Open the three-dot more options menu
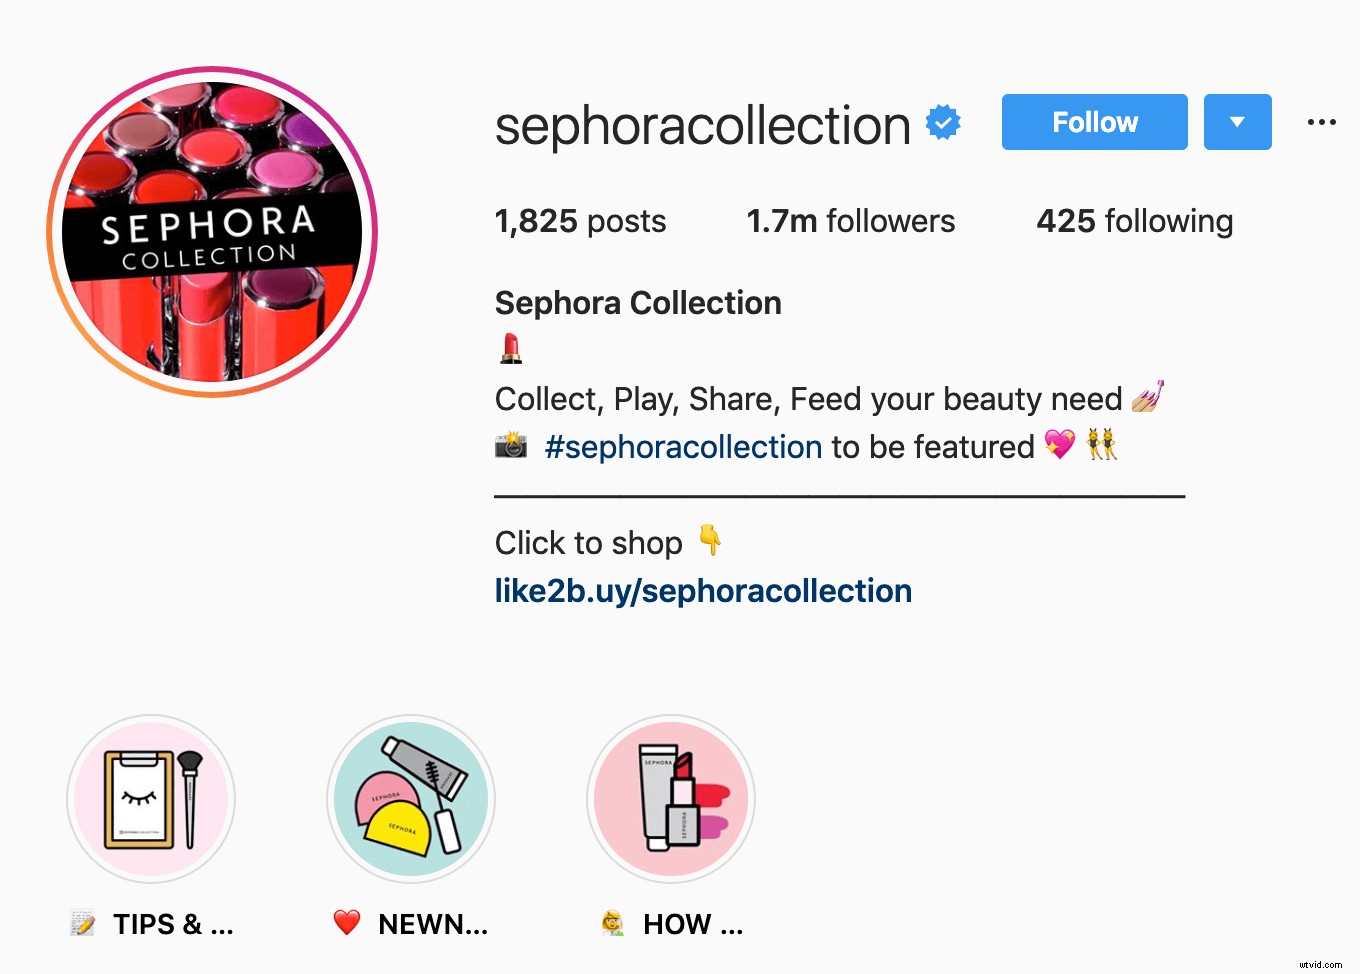 pyautogui.click(x=1321, y=122)
